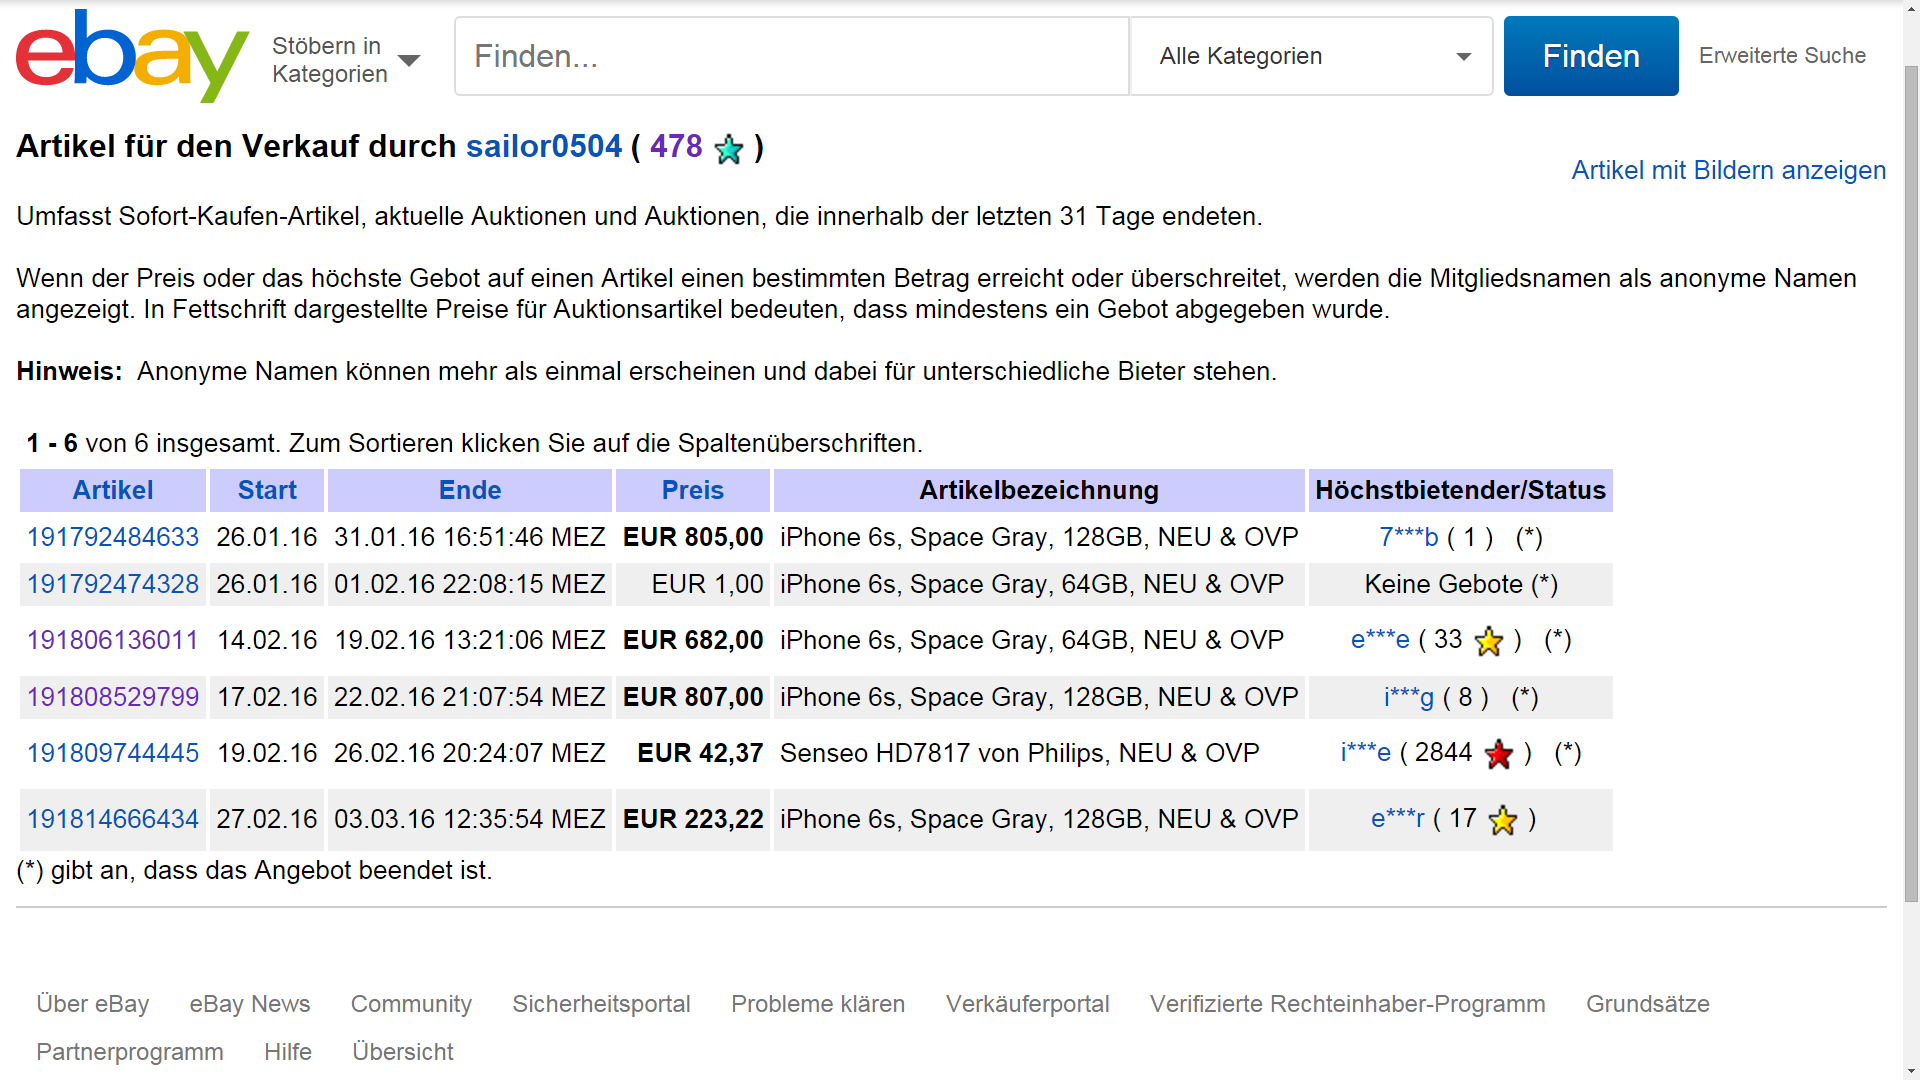Click price EUR 682,00
The width and height of the screenshot is (1920, 1080).
[x=693, y=640]
